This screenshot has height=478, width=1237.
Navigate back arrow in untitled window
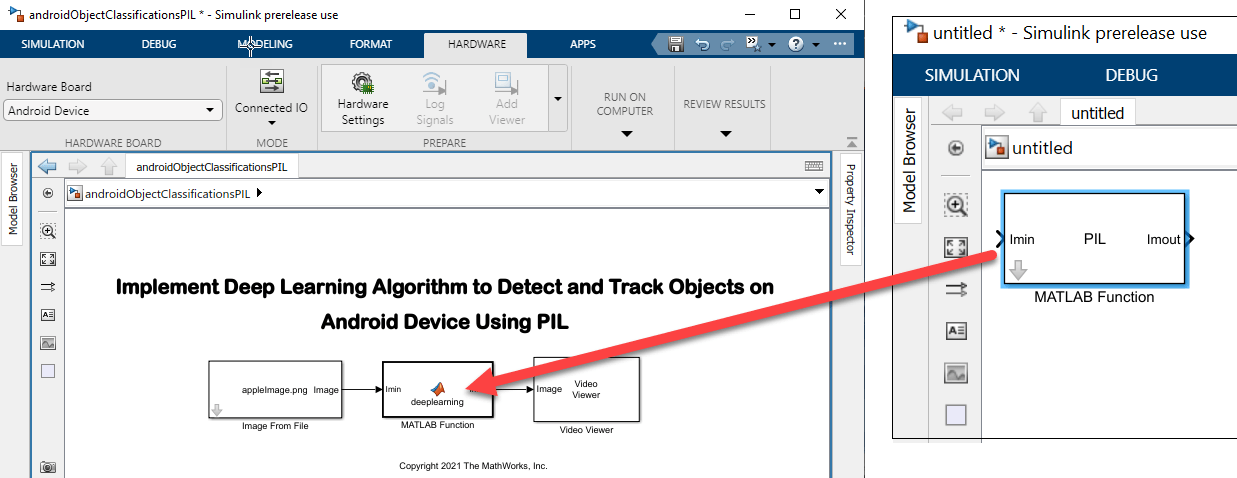(953, 113)
